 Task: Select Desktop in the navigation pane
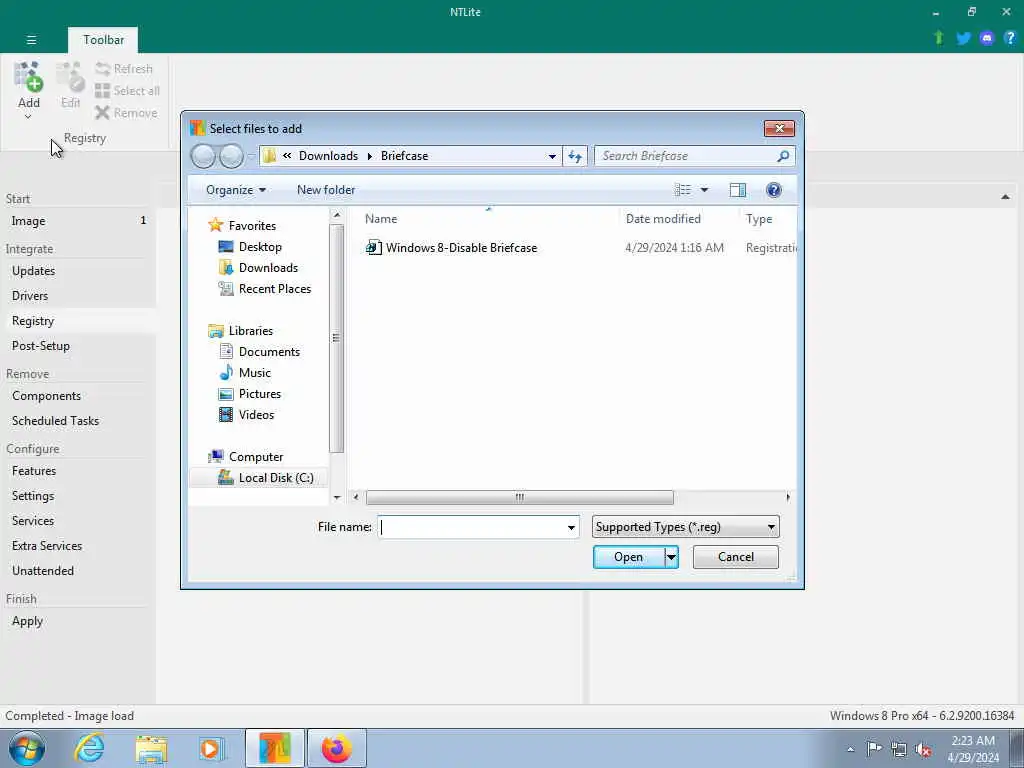[260, 246]
